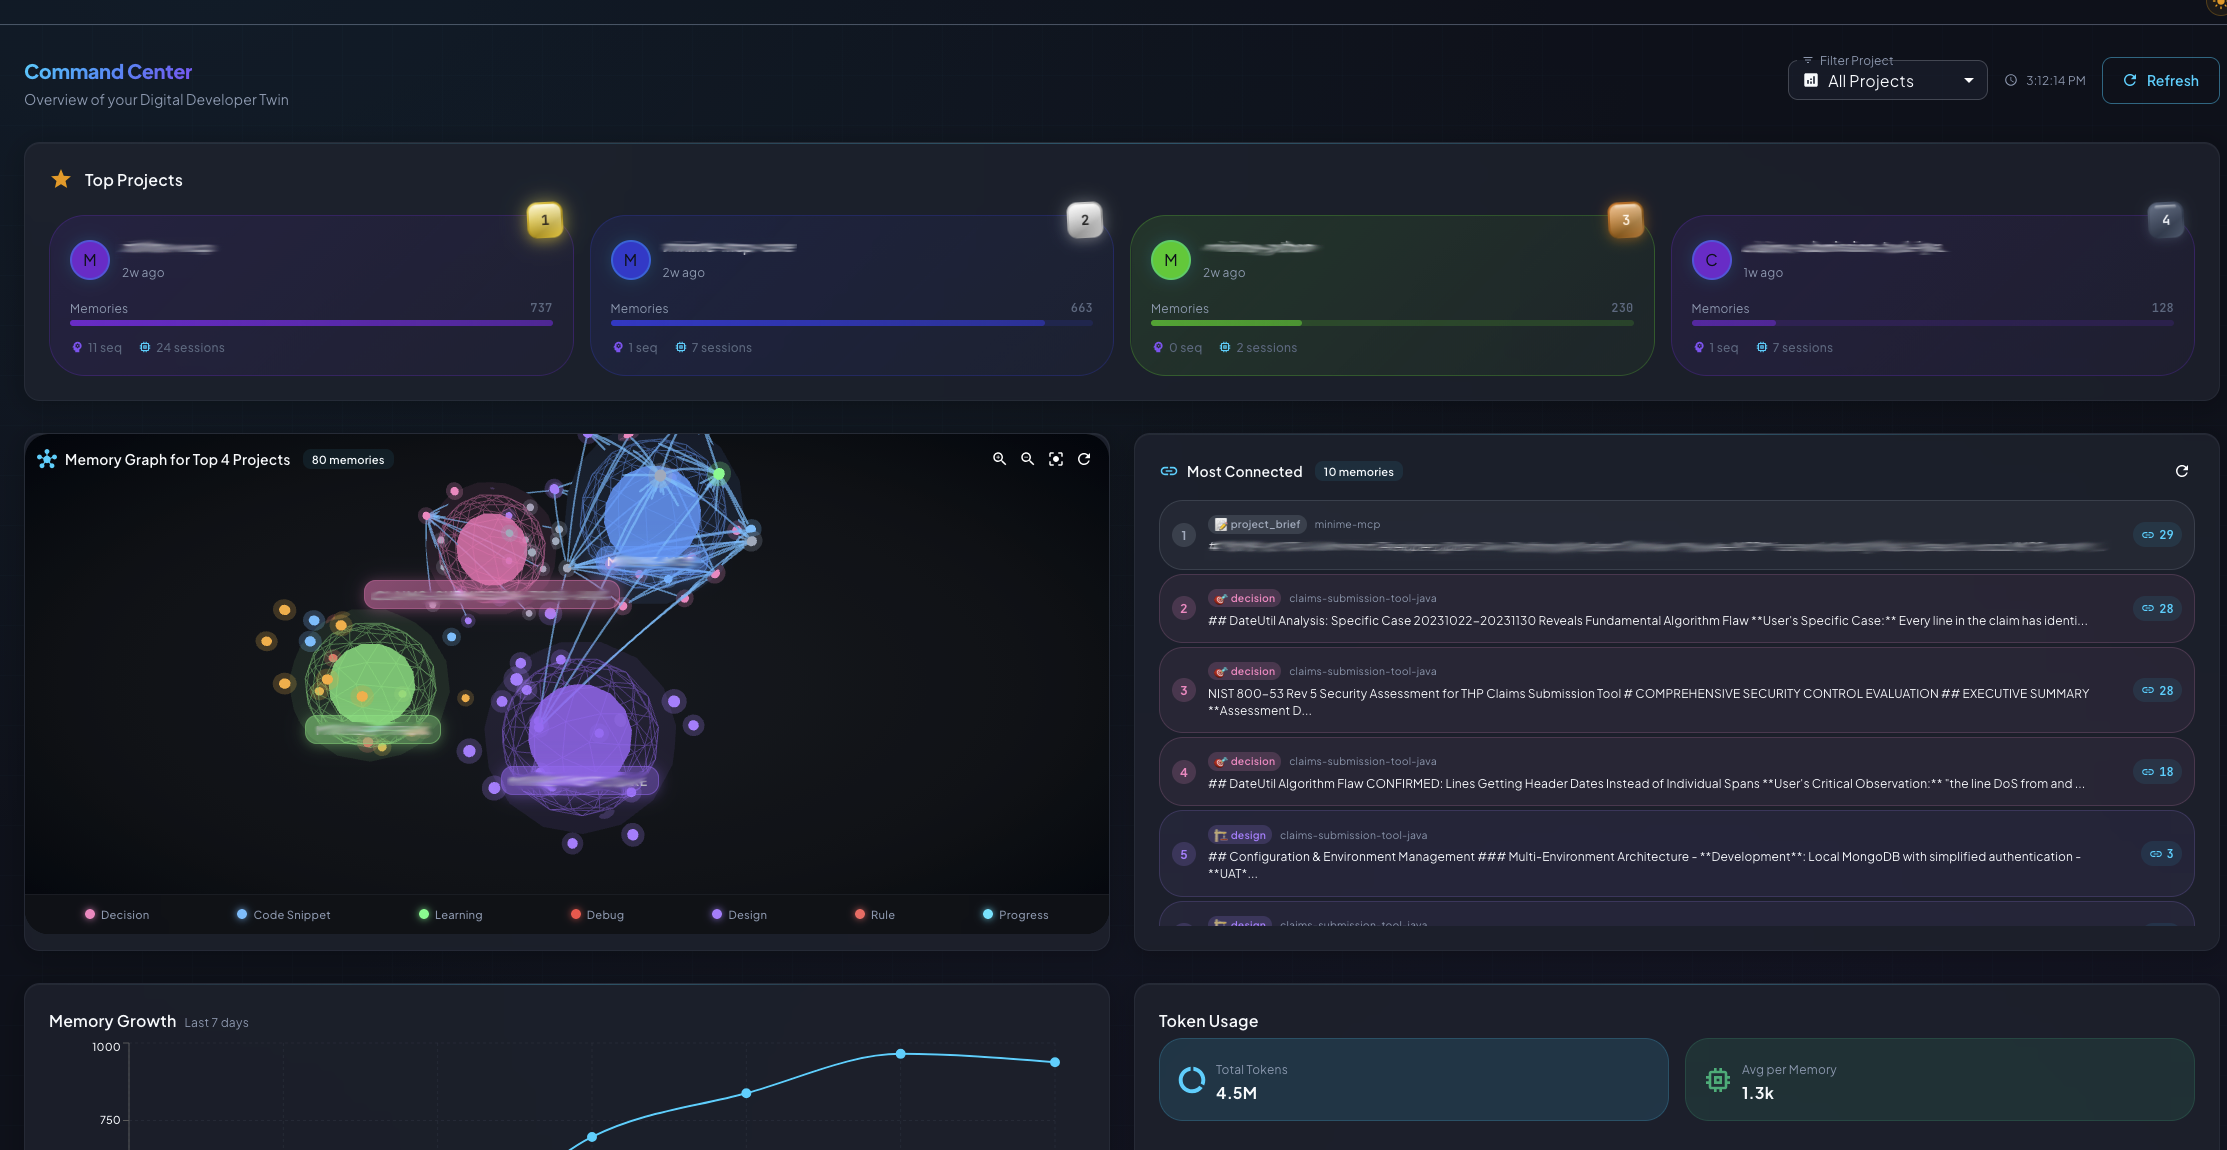Click the circular ring icon on Total Tokens card
The width and height of the screenshot is (2227, 1150).
point(1191,1080)
